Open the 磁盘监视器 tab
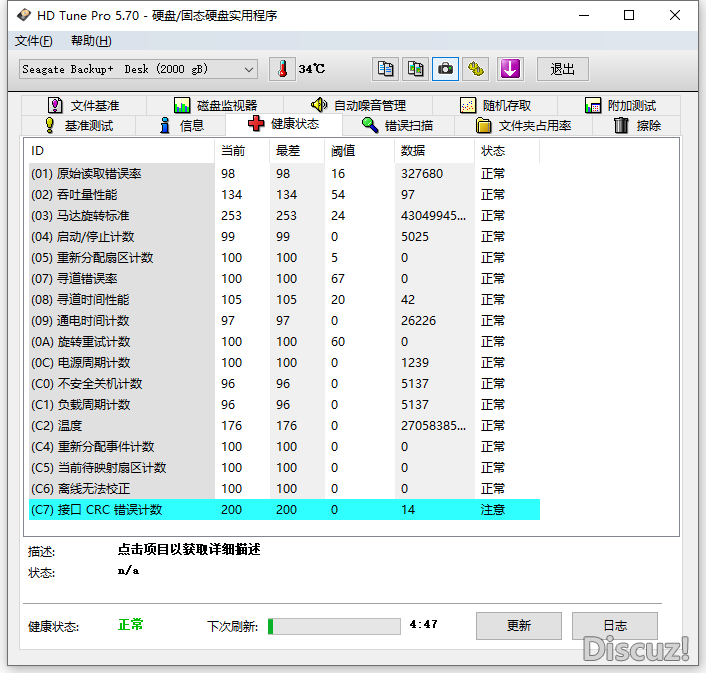 click(x=215, y=105)
